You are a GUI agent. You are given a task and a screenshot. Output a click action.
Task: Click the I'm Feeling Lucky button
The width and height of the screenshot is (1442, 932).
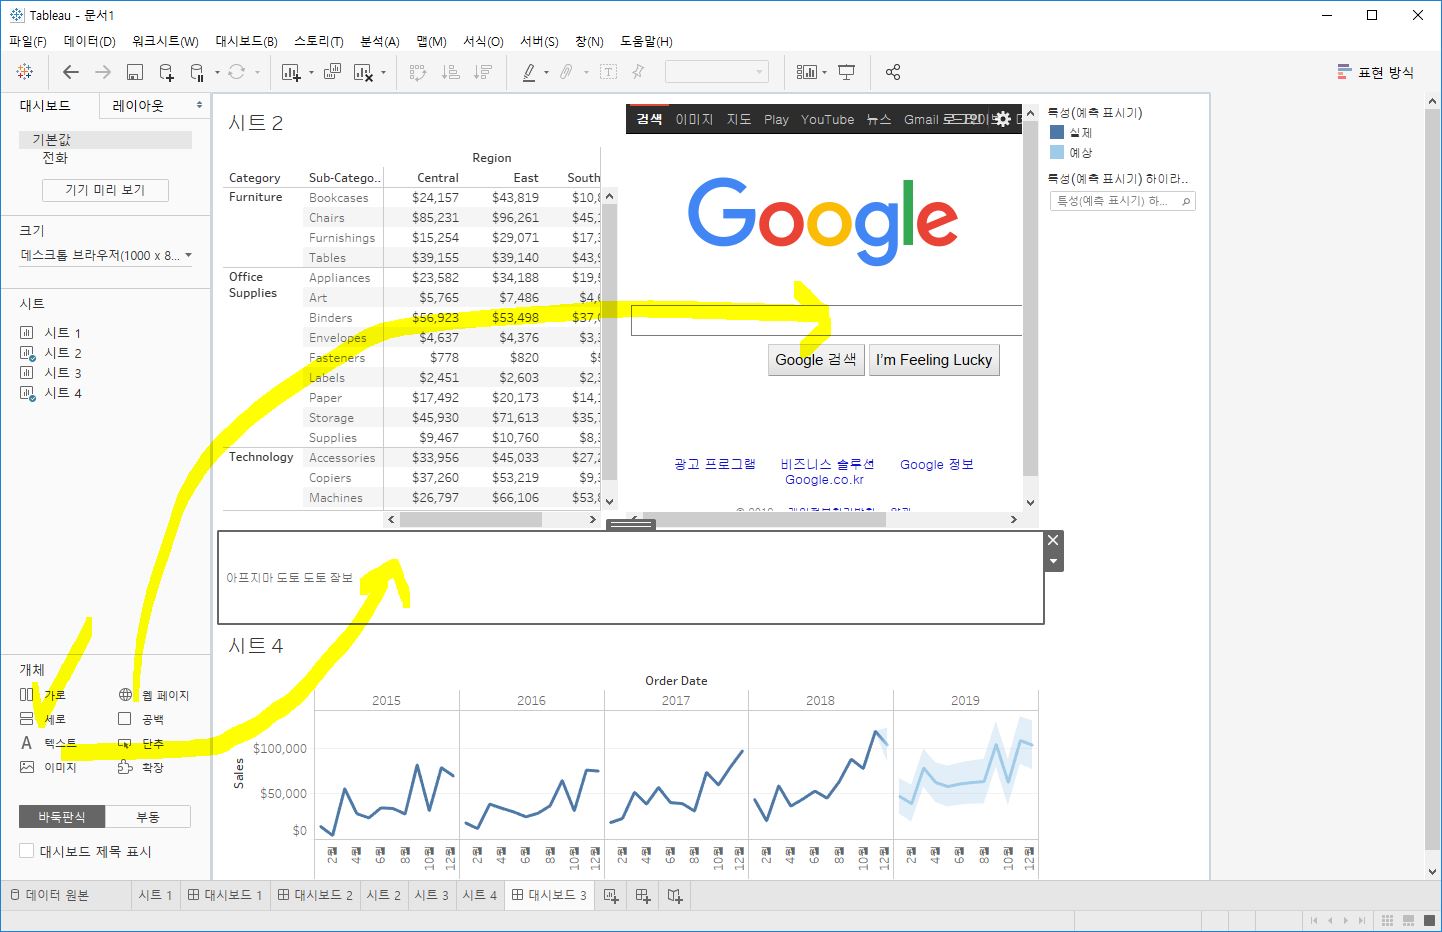pyautogui.click(x=934, y=360)
